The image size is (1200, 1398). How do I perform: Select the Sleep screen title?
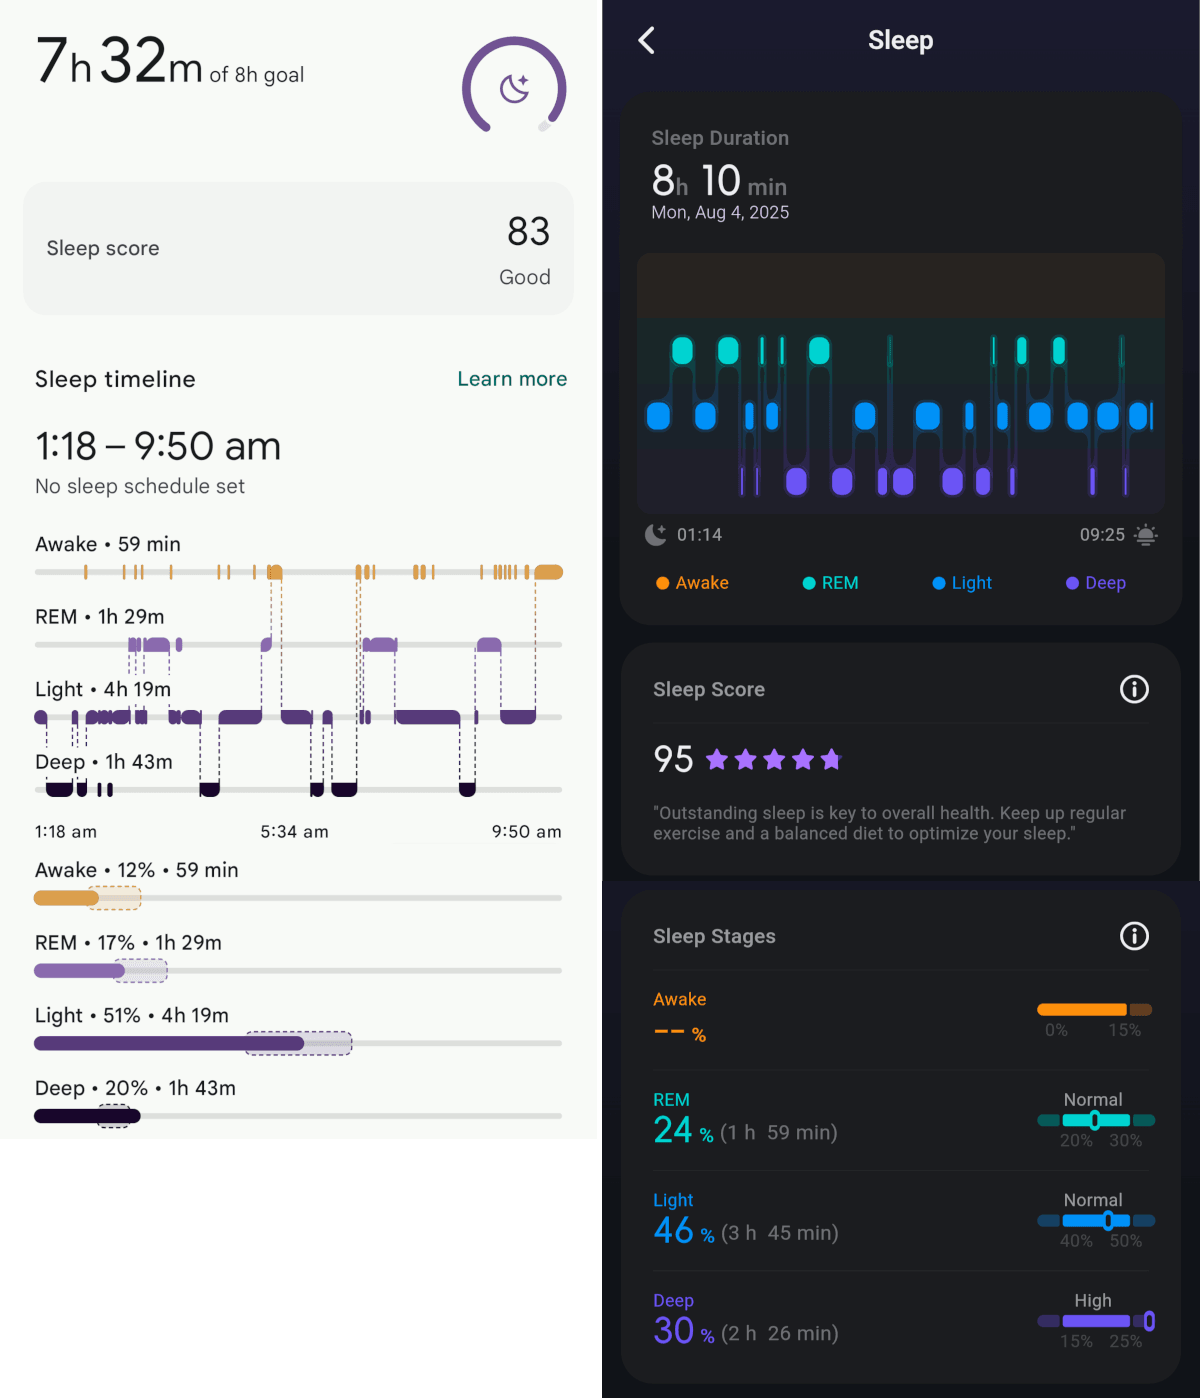click(x=900, y=40)
